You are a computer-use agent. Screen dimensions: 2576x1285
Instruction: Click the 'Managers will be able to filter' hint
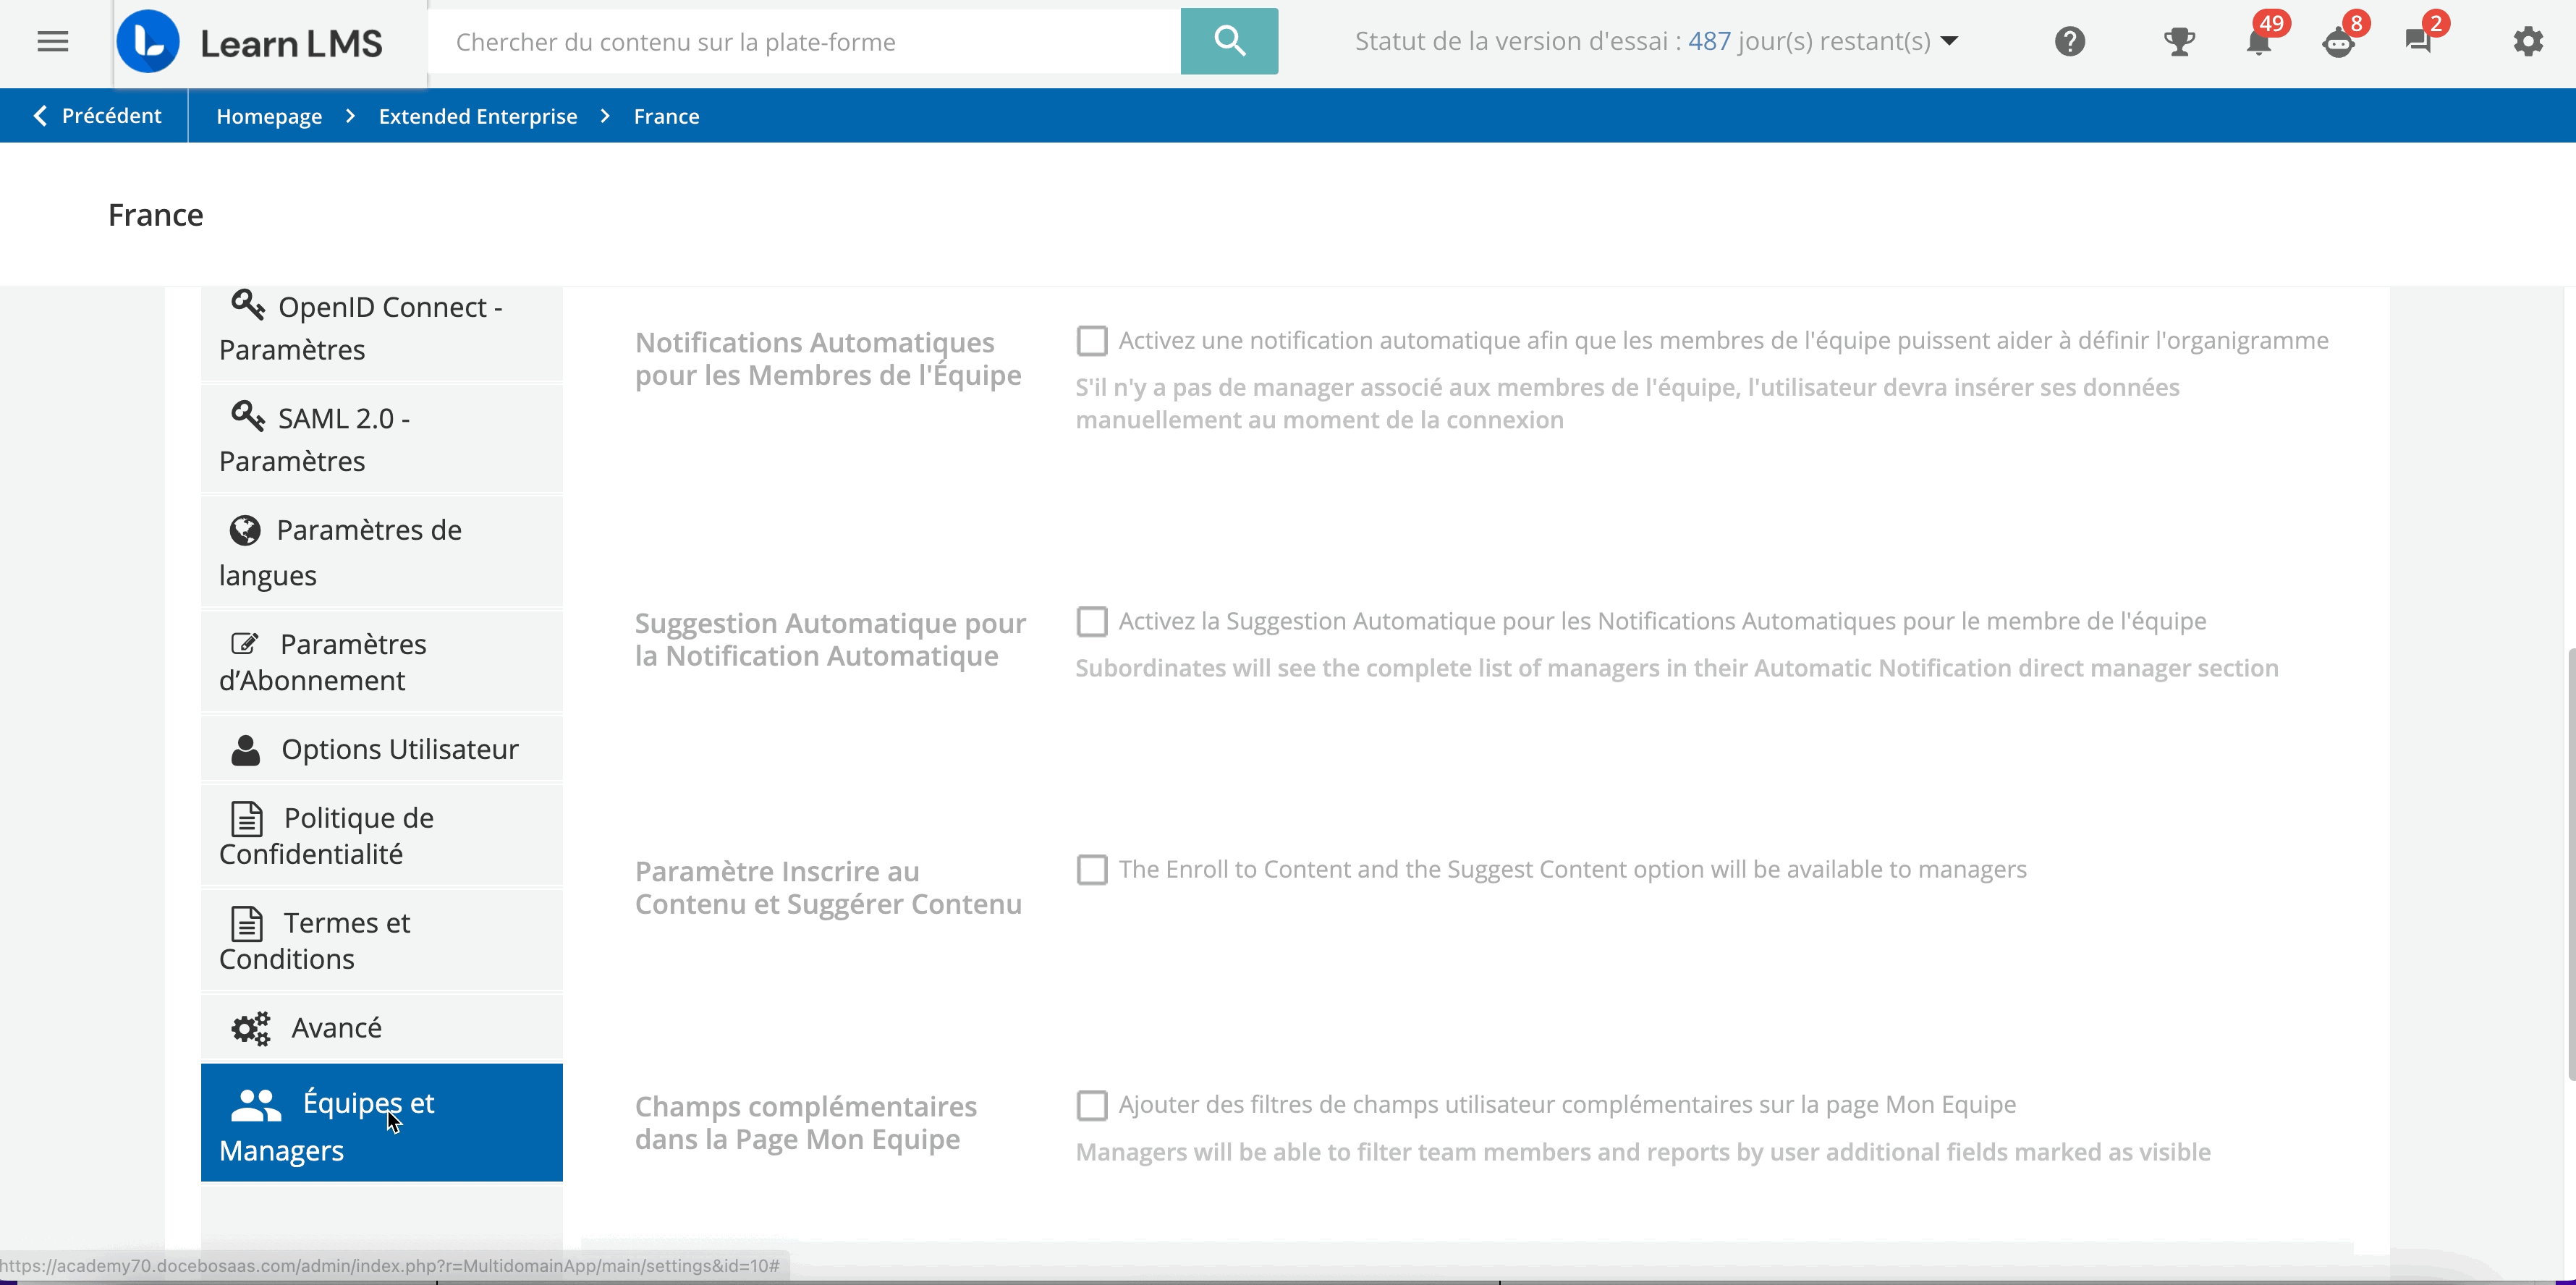tap(1643, 1153)
